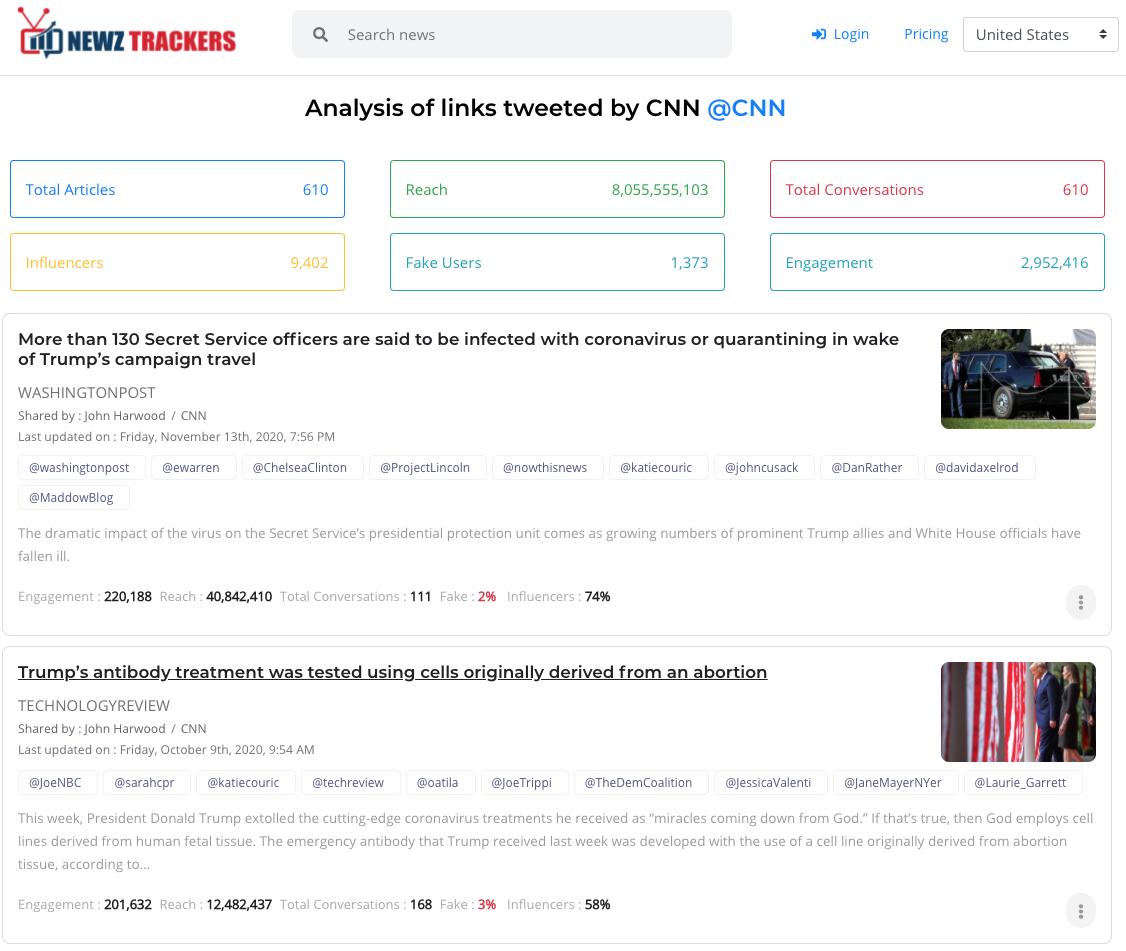Click the 220,188 engagement value
The image size is (1126, 951).
pos(128,597)
